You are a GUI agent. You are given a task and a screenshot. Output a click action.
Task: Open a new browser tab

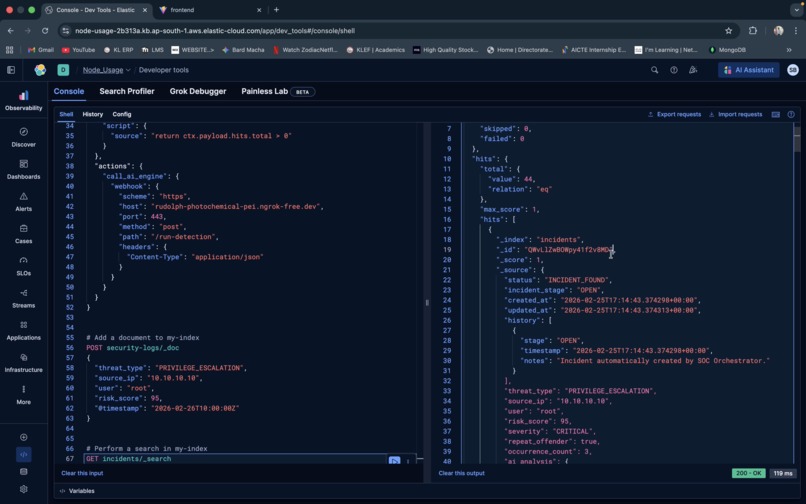[276, 10]
